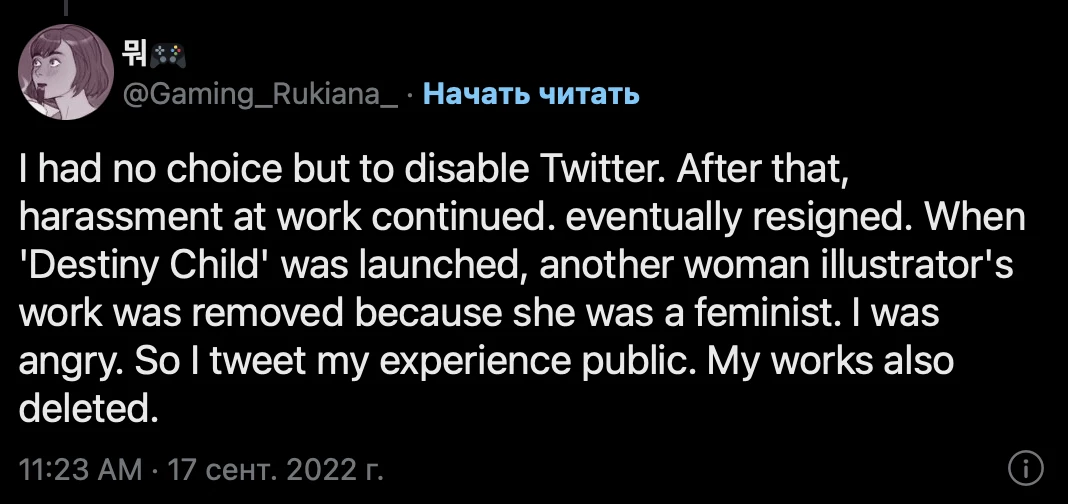The image size is (1068, 504).
Task: Click the tweet's first line about disabling Twitter
Action: [x=433, y=170]
